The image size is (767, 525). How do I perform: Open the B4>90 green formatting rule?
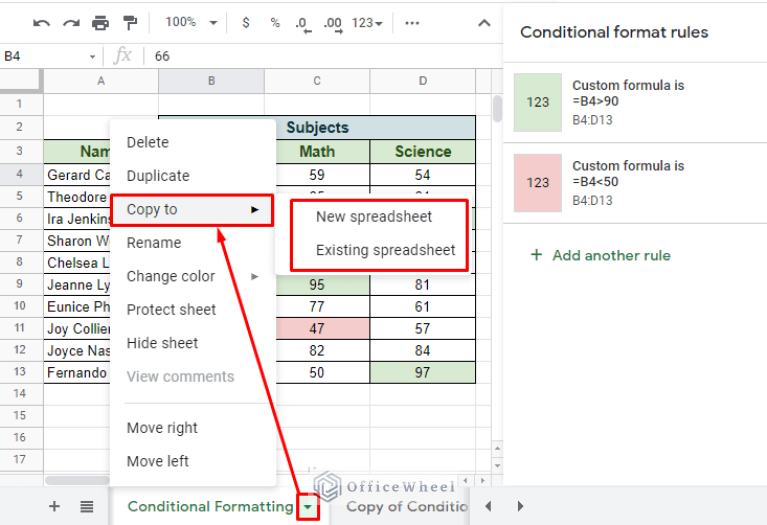point(628,102)
